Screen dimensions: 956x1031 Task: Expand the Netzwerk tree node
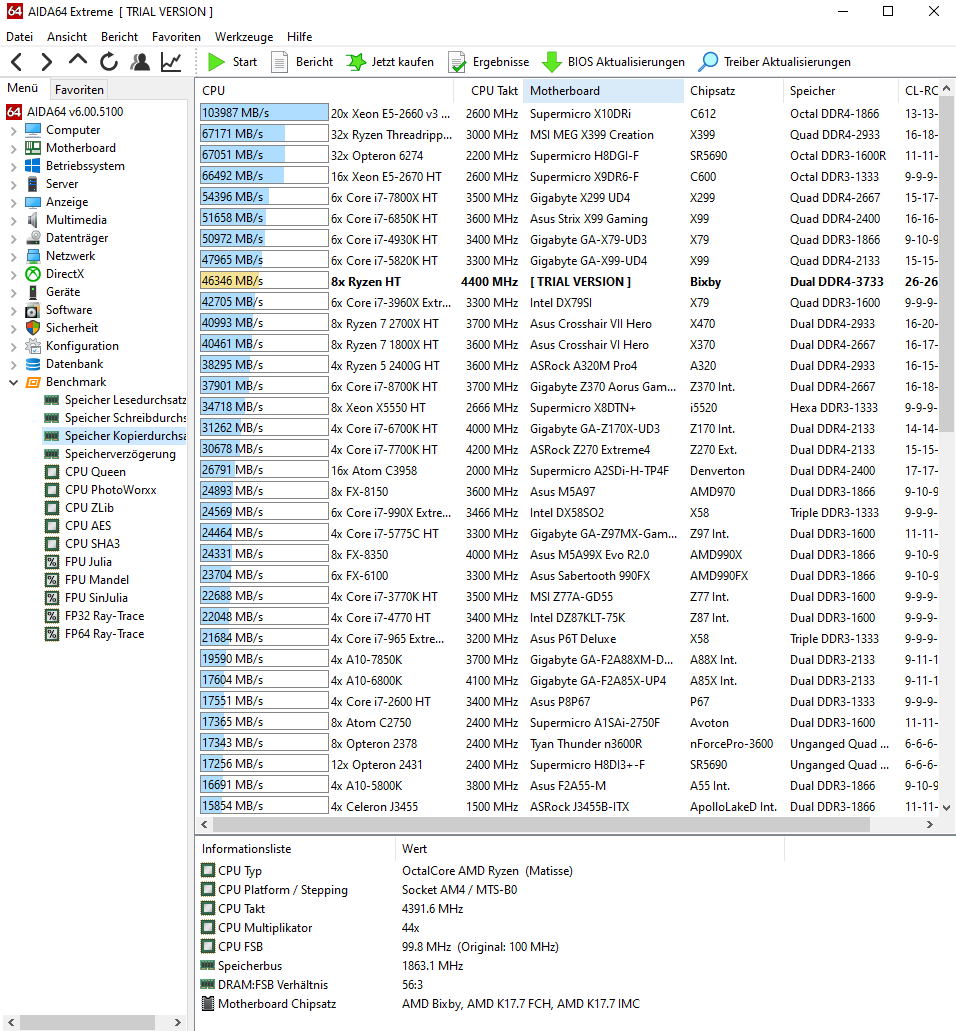pos(13,256)
